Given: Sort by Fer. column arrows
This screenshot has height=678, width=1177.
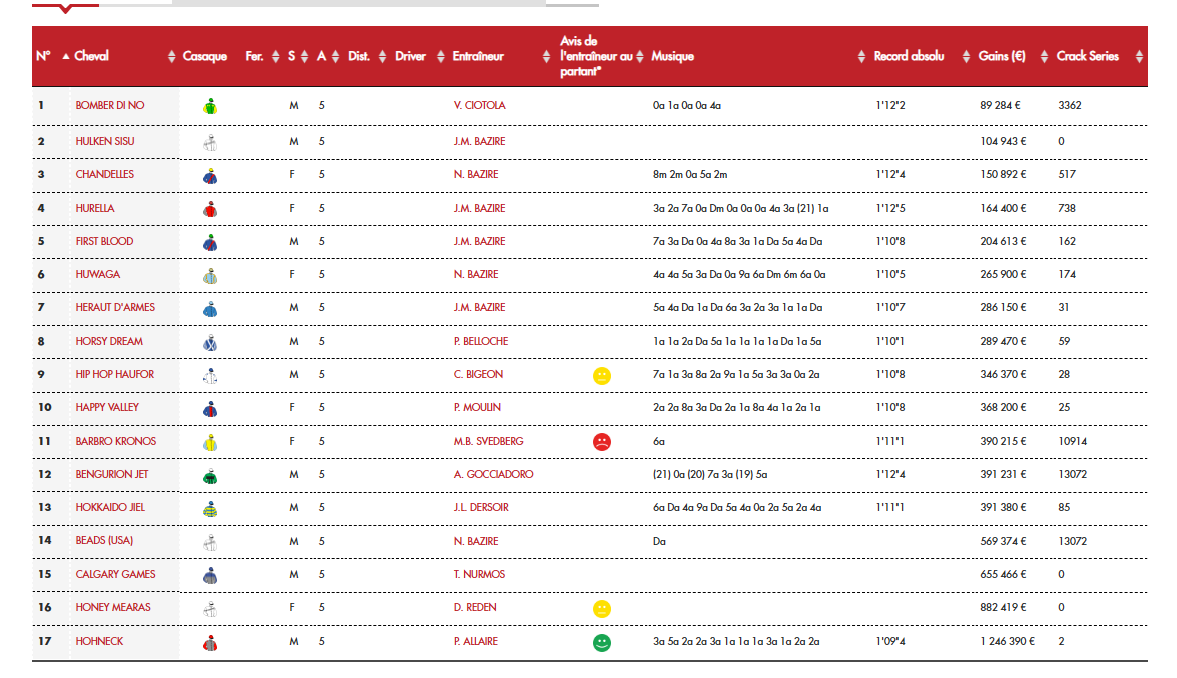Looking at the screenshot, I should [x=275, y=56].
